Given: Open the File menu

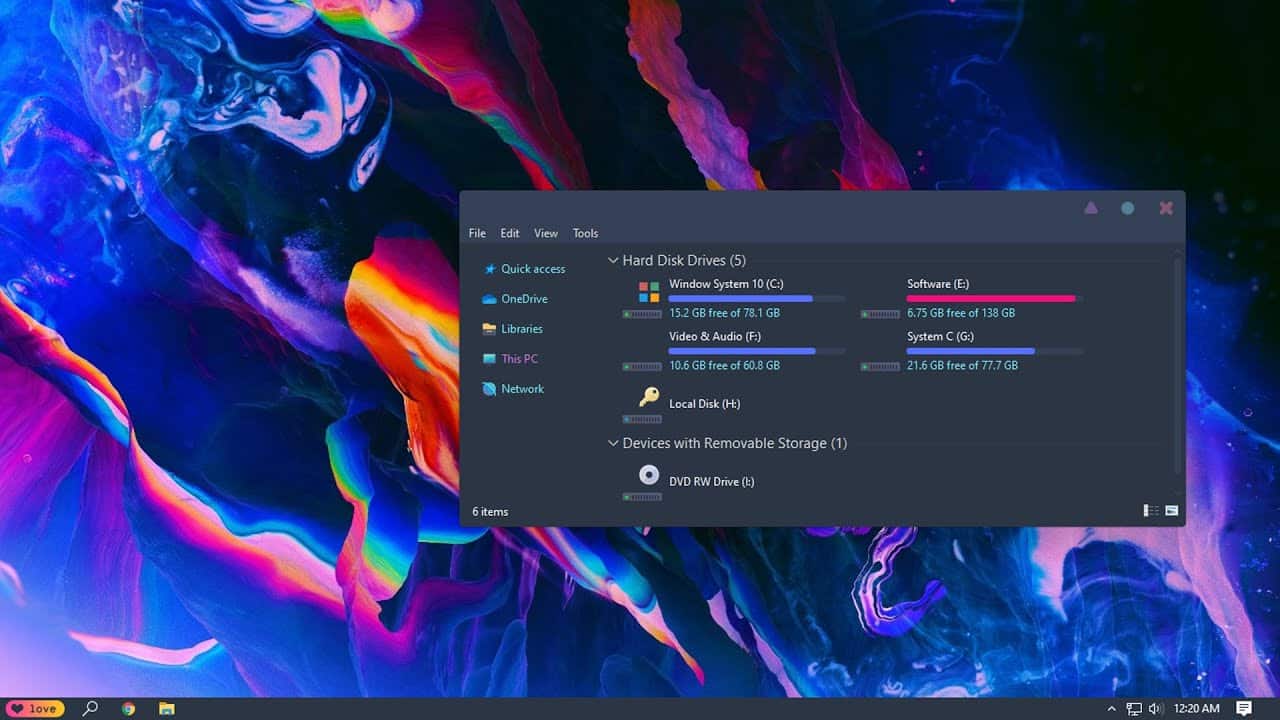Looking at the screenshot, I should click(477, 233).
